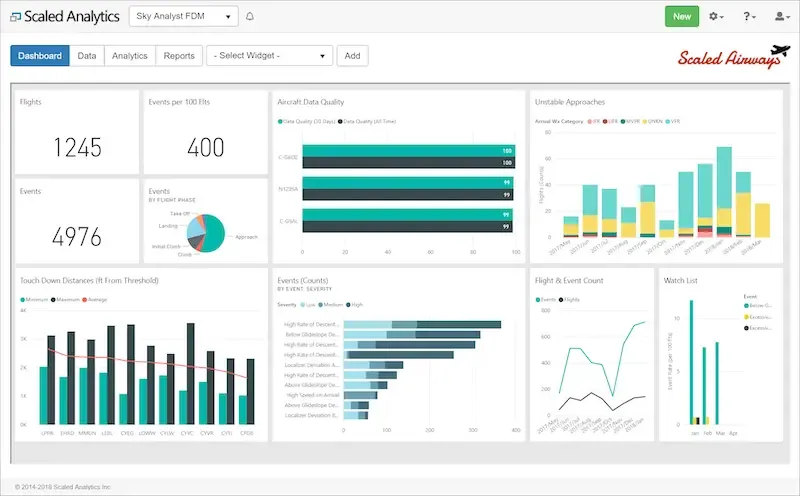800x496 pixels.
Task: Open the help question mark menu
Action: click(748, 17)
